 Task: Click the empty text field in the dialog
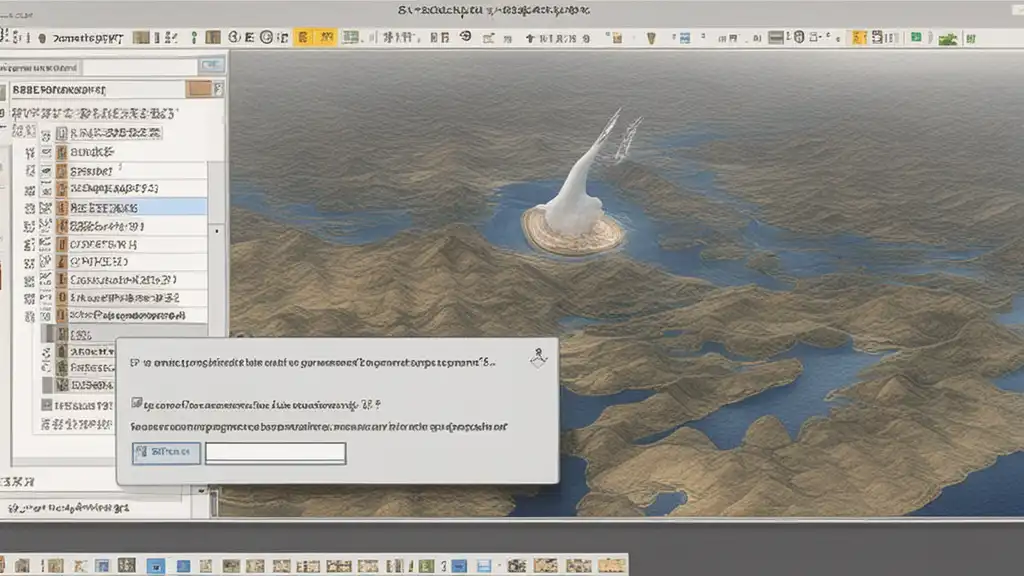[x=275, y=453]
